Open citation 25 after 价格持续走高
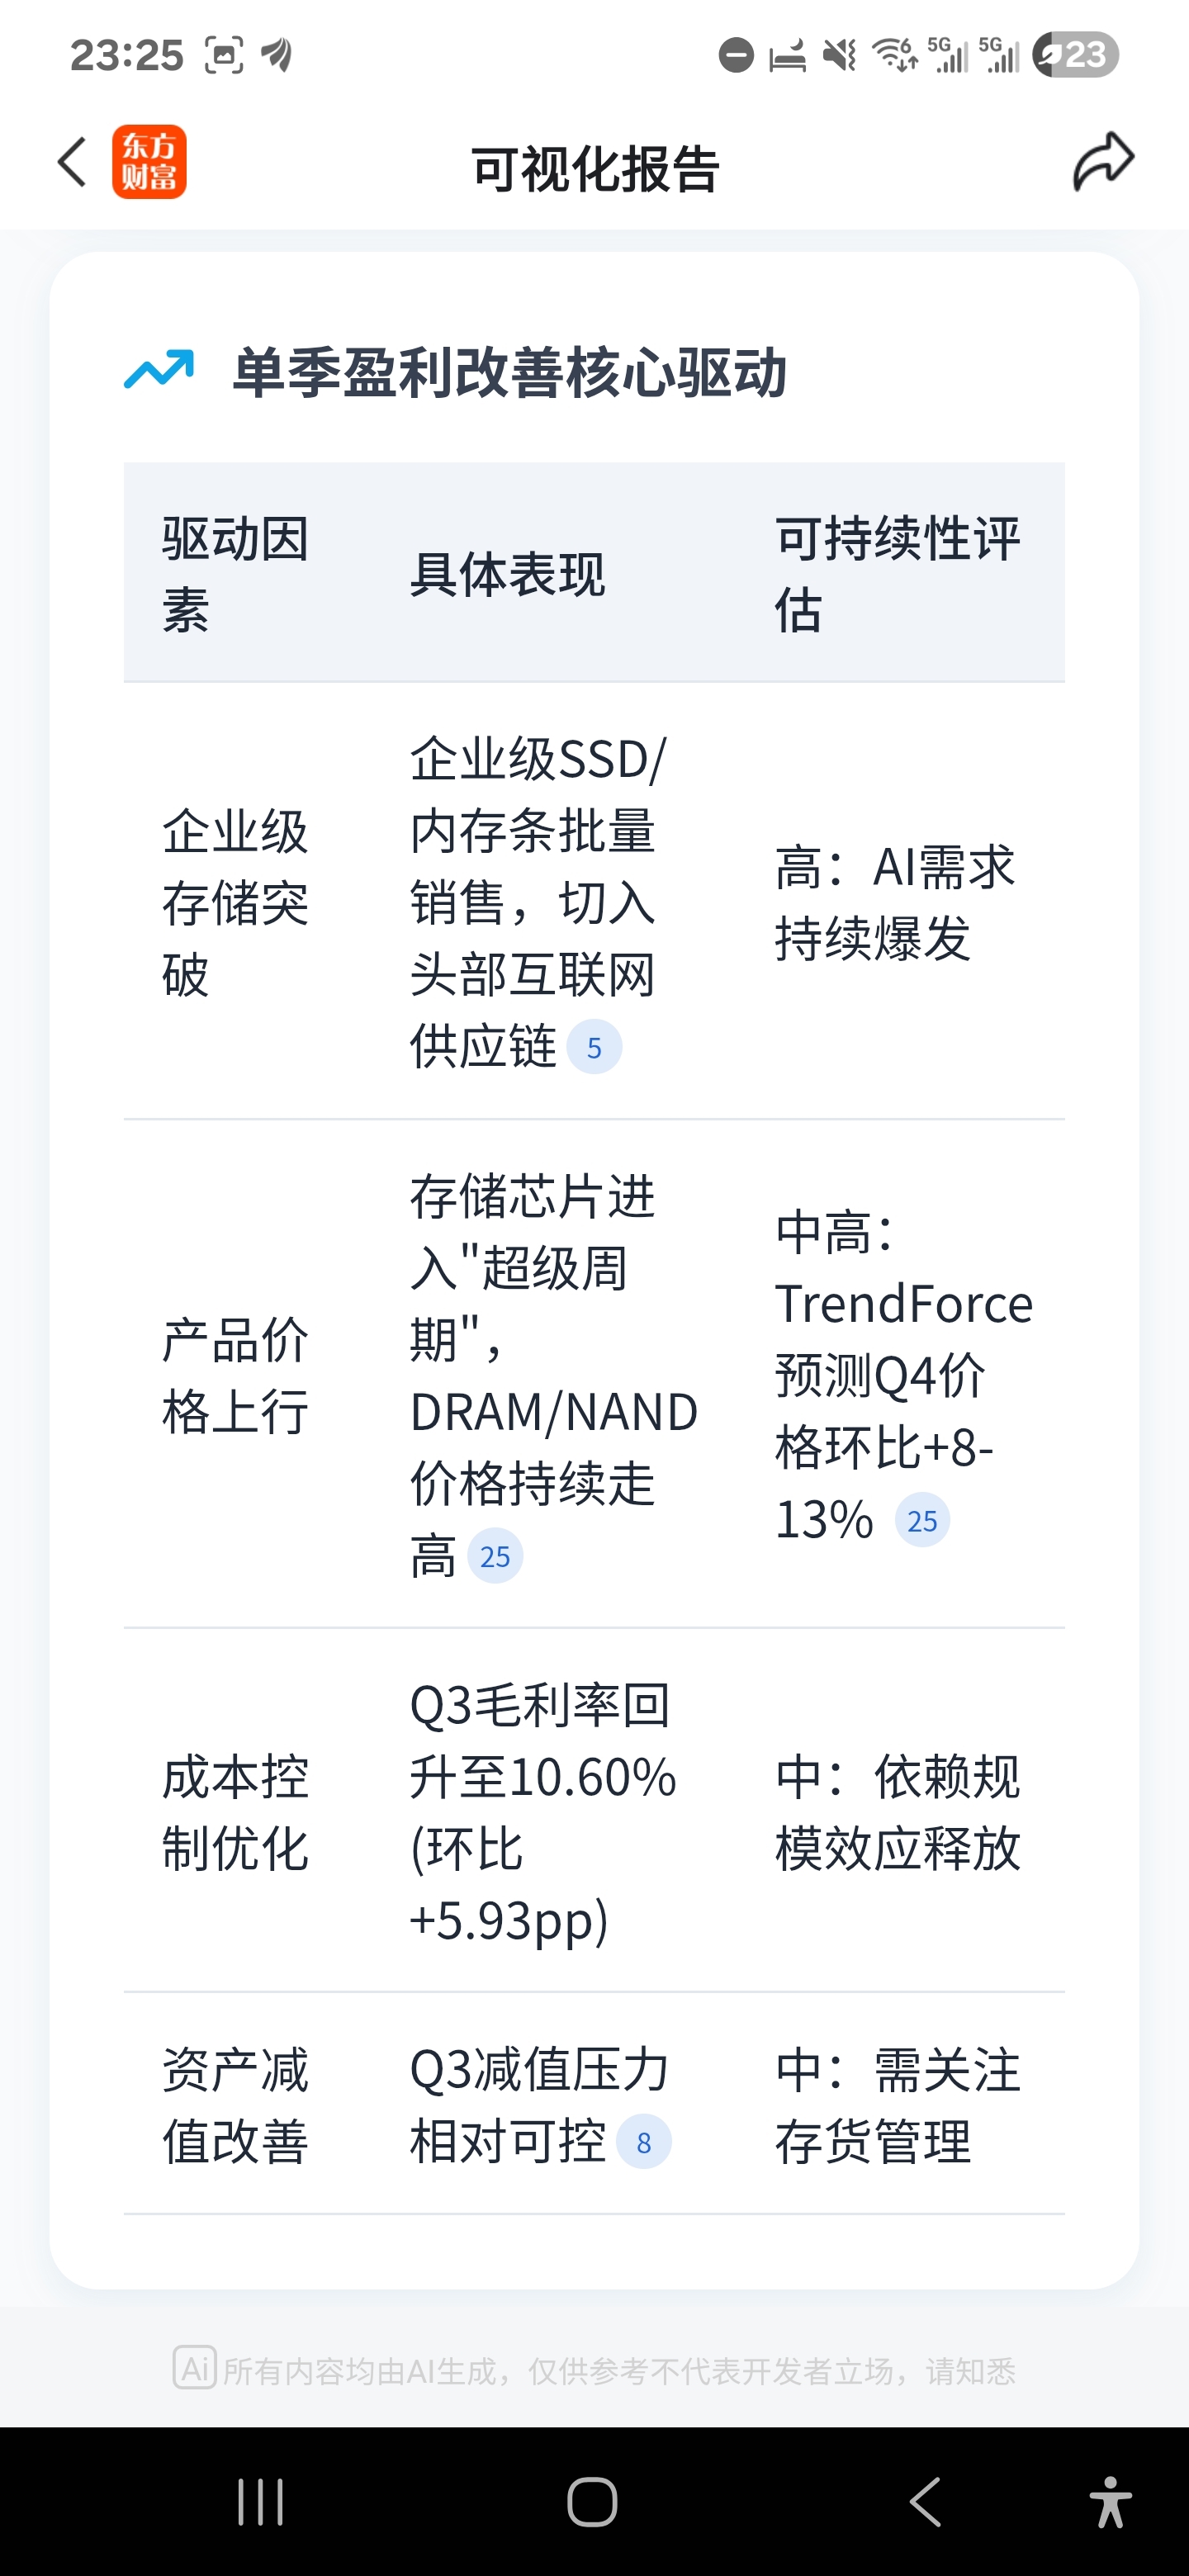This screenshot has height=2576, width=1189. 495,1556
